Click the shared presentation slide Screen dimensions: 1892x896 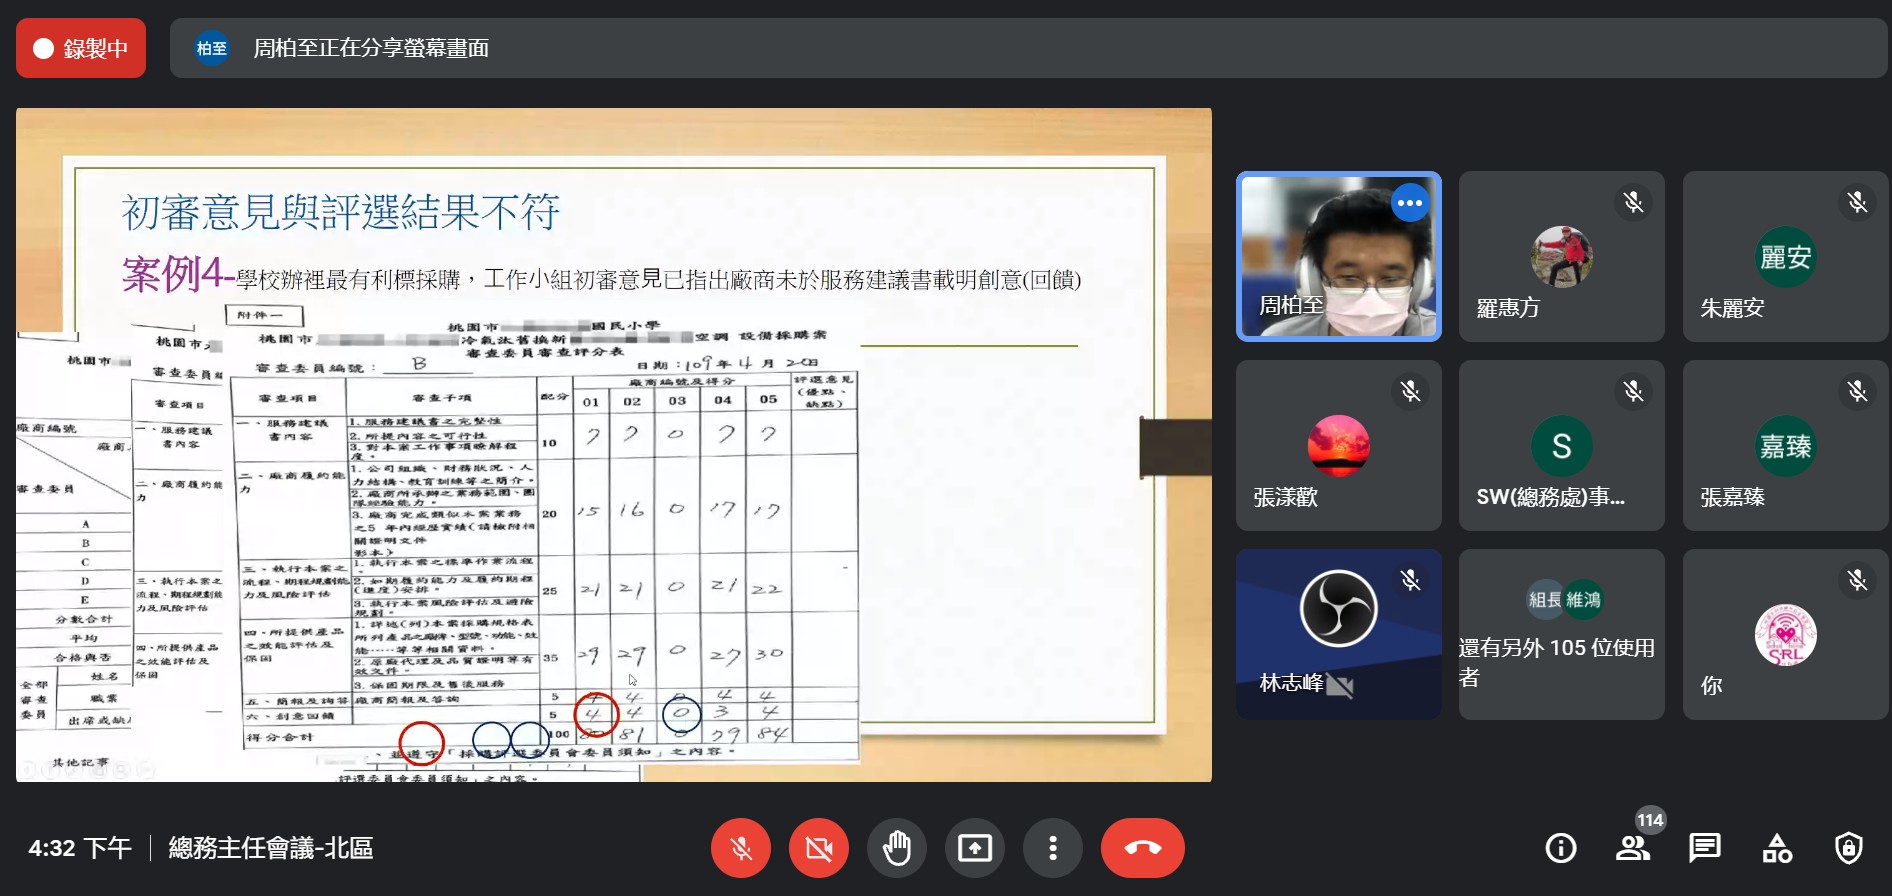pyautogui.click(x=613, y=445)
